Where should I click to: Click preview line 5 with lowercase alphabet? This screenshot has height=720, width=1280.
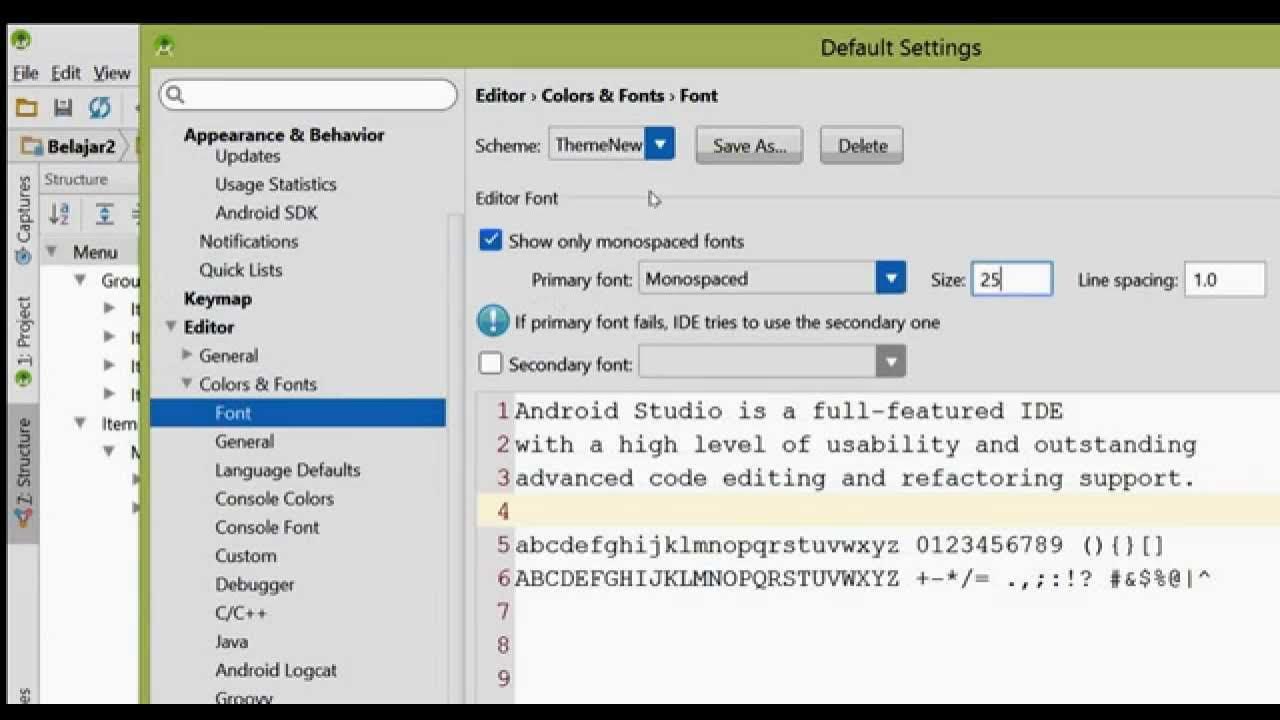[x=839, y=545]
